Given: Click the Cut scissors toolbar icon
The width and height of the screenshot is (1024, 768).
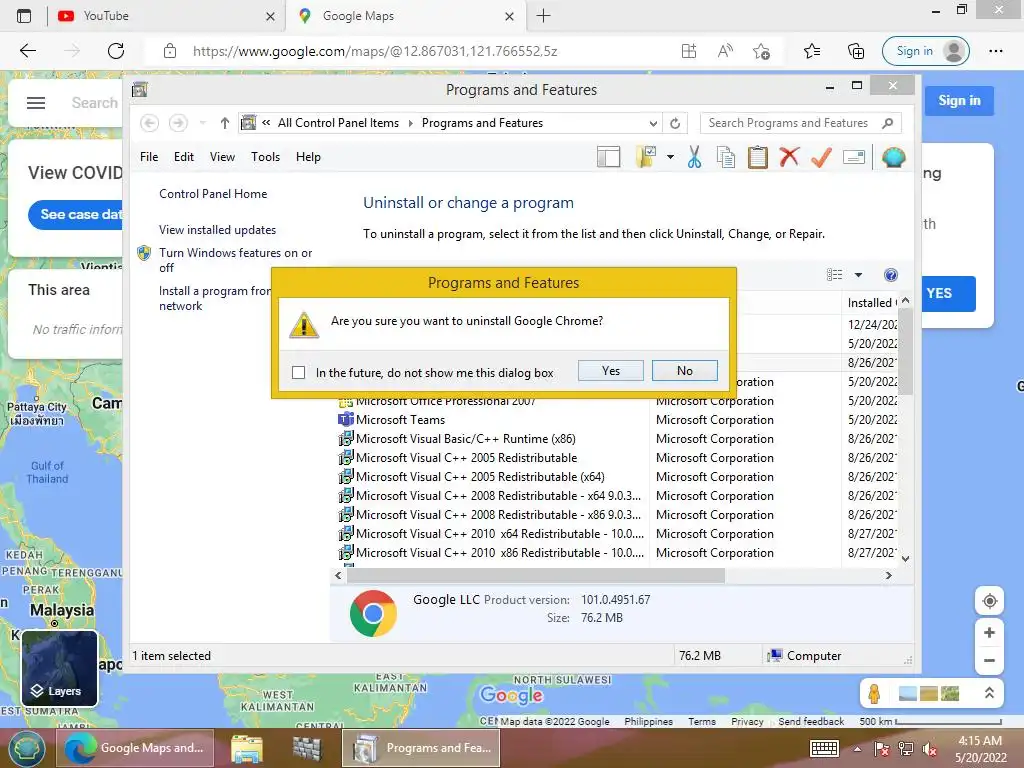Looking at the screenshot, I should 694,157.
